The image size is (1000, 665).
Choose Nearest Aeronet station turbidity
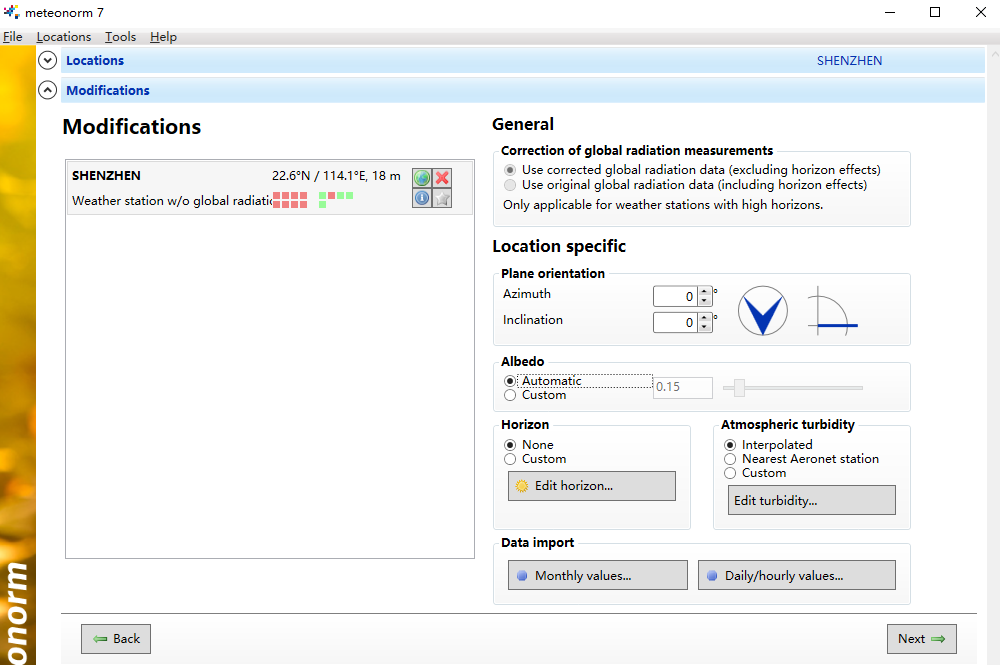point(731,459)
